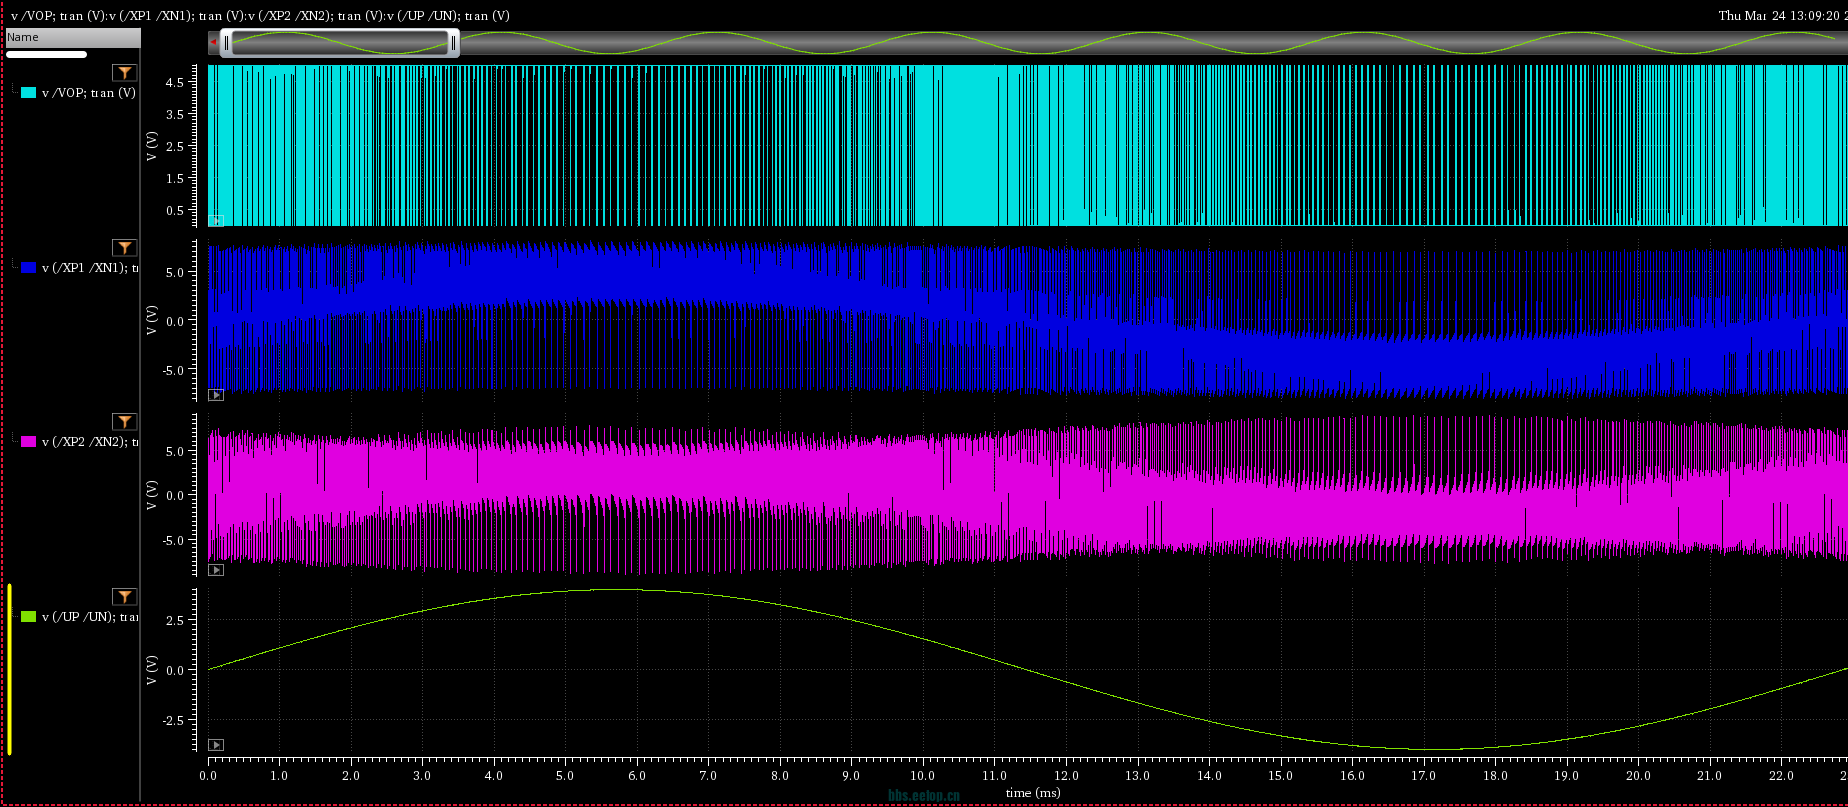Viewport: 1848px width, 807px height.
Task: Click the green color swatch of v (/UP /UN)
Action: (x=29, y=617)
